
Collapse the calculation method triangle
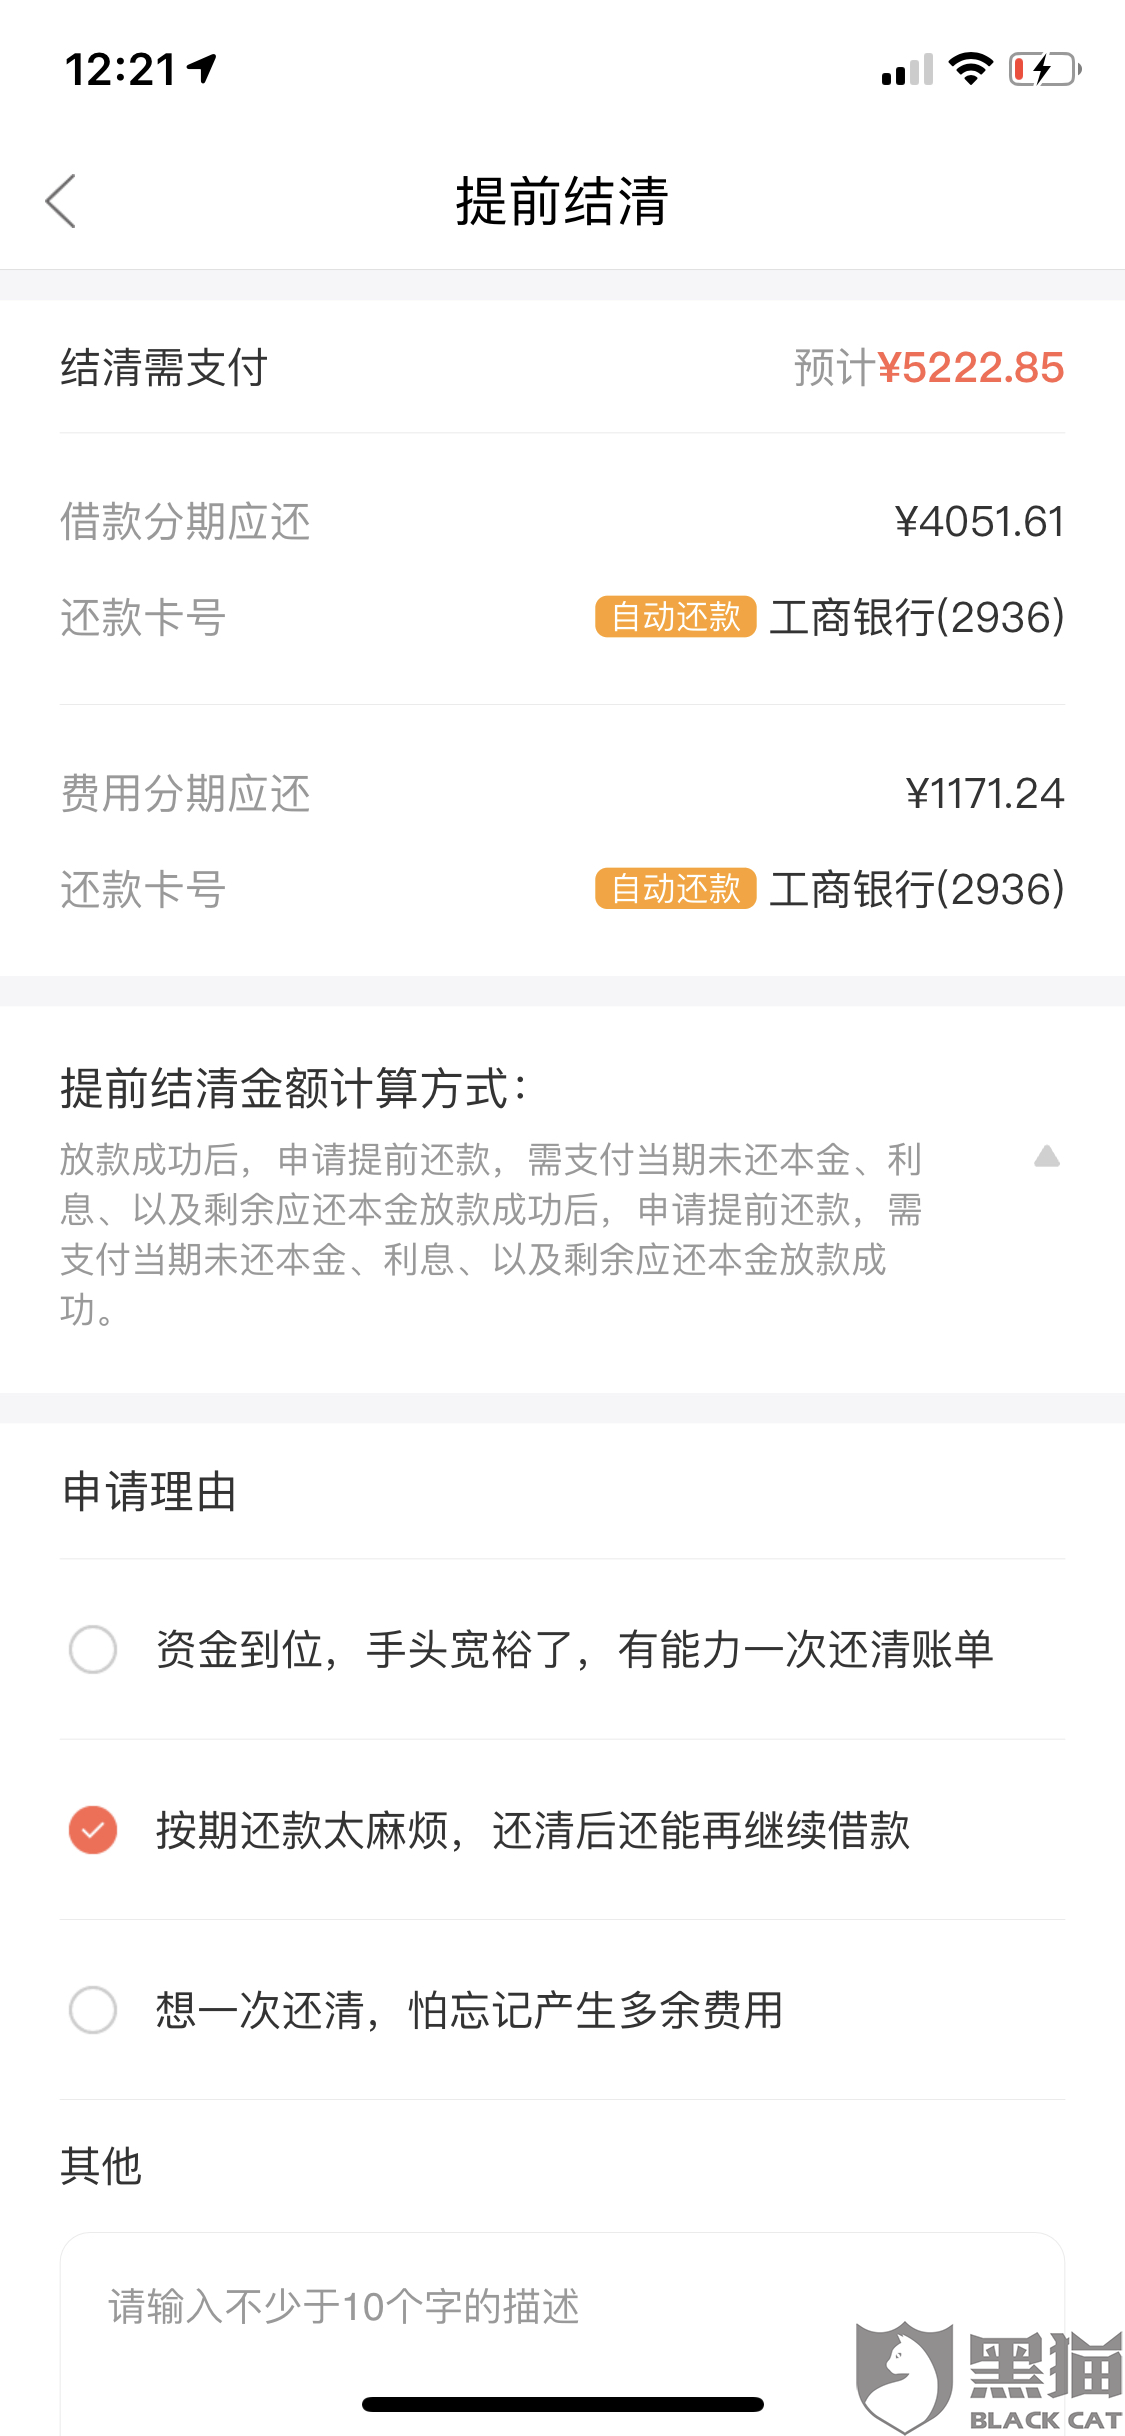1047,1157
